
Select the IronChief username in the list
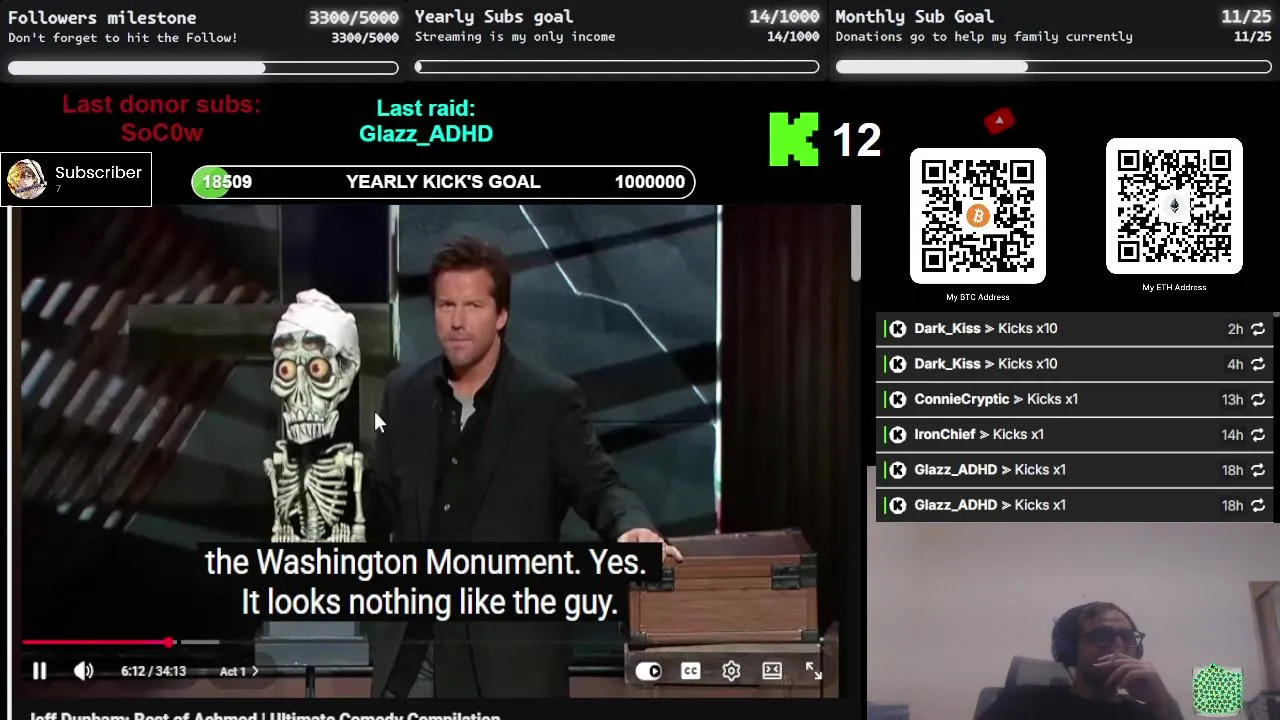pos(944,434)
